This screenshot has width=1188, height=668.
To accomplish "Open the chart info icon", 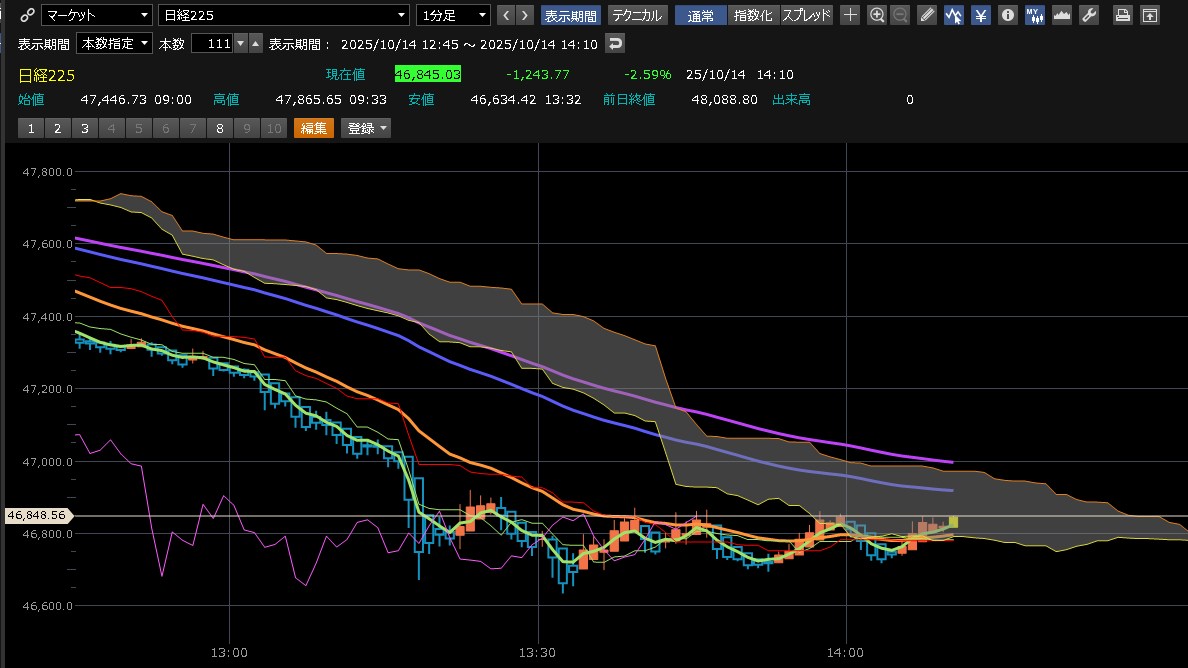I will (x=1008, y=15).
